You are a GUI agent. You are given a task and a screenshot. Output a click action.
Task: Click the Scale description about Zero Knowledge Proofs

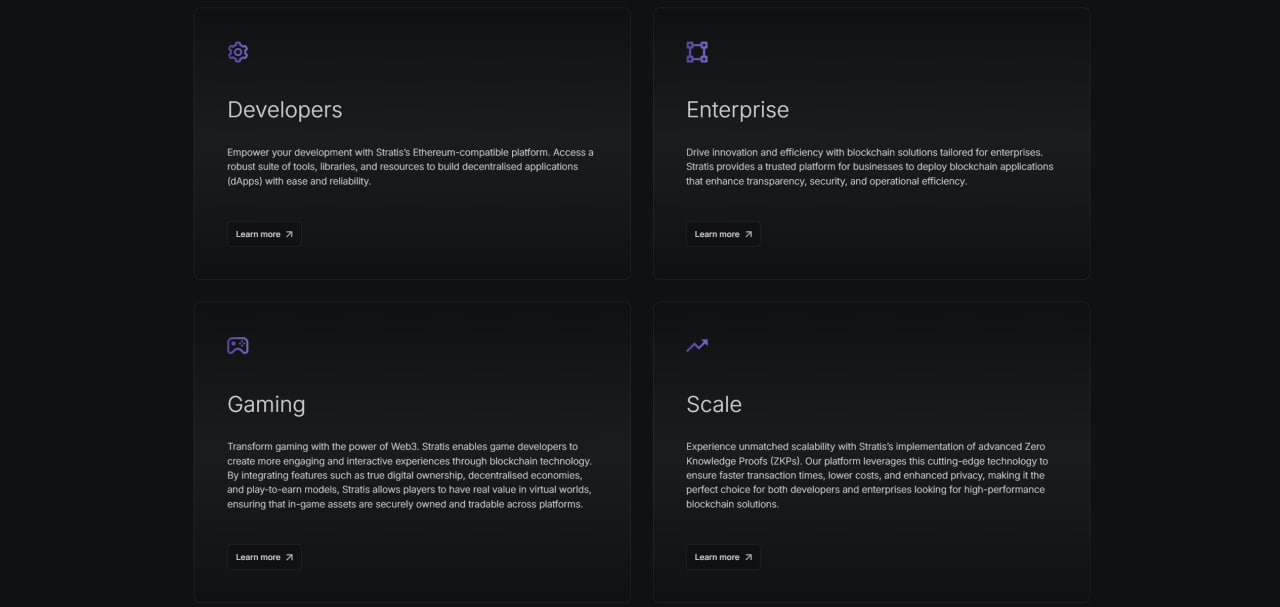coord(867,475)
